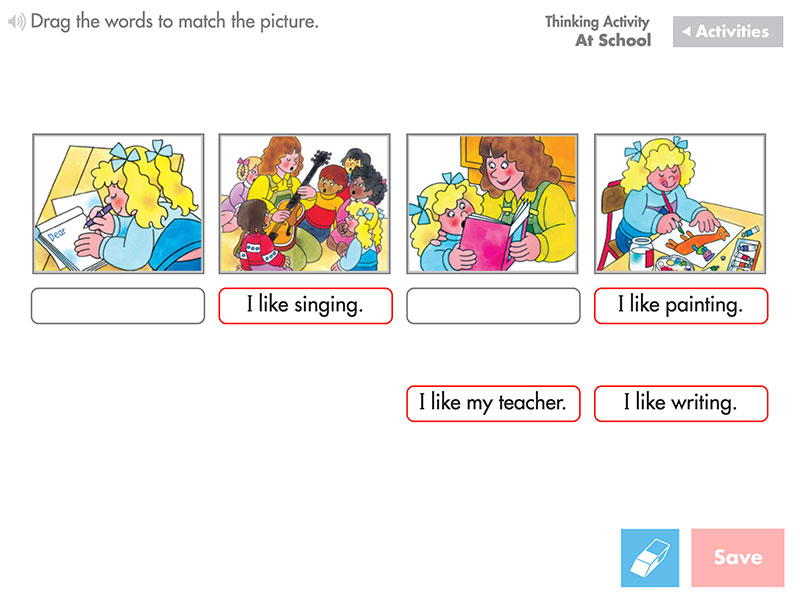Click the picture of the teacher reading
This screenshot has width=800, height=595.
(492, 203)
